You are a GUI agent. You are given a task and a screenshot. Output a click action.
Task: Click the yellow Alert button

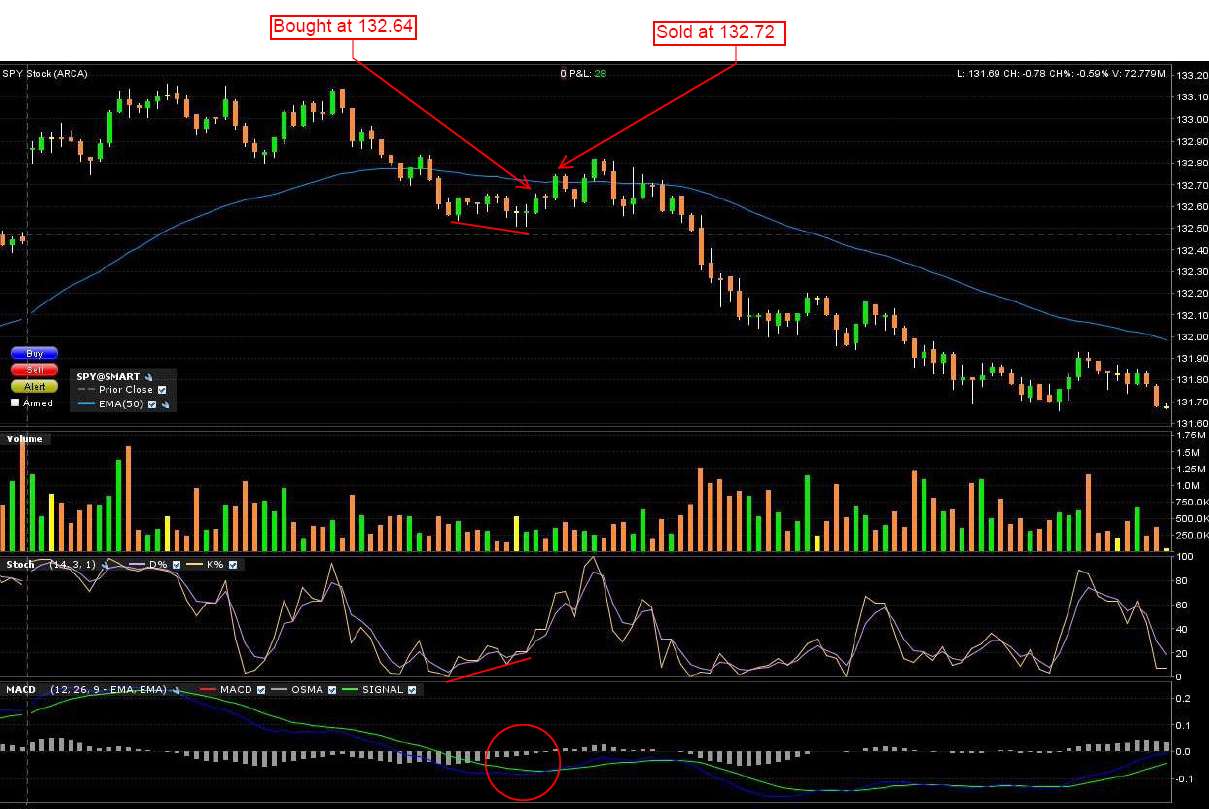pyautogui.click(x=34, y=386)
